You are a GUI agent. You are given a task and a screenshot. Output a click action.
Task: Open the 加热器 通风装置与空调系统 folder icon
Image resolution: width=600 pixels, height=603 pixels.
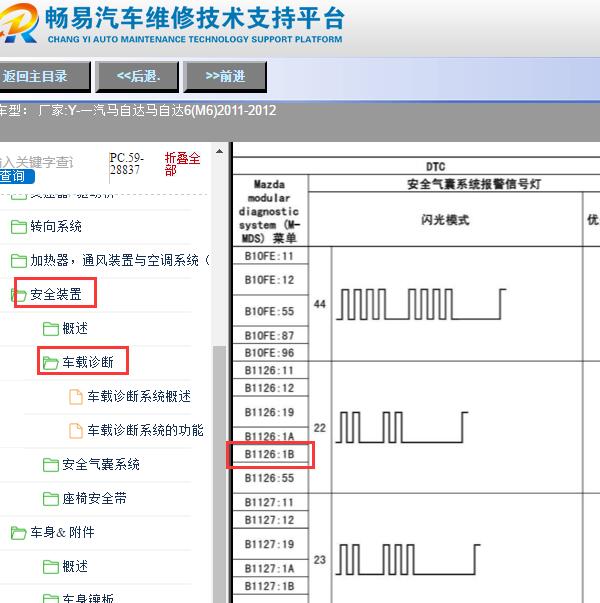tap(18, 261)
